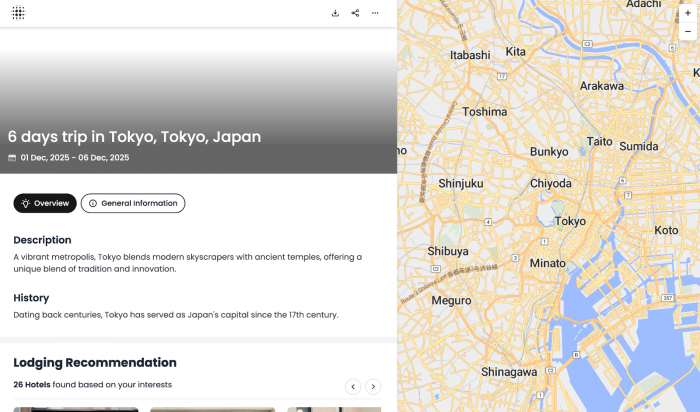Screen dimensions: 700x412
Task: Click the dotted app logo icon
Action: (x=18, y=13)
